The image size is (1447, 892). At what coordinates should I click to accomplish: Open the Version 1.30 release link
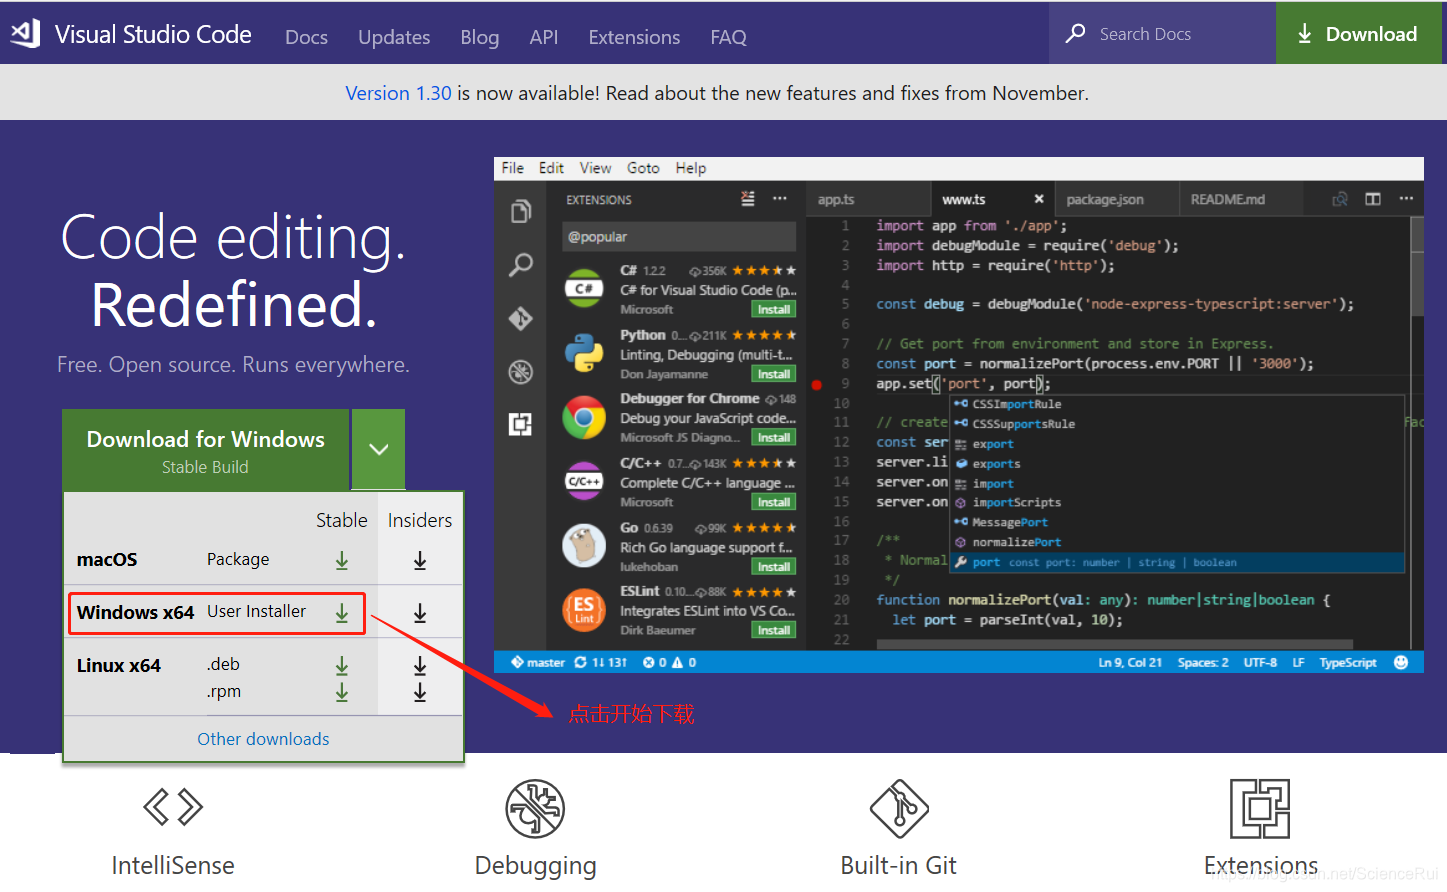[398, 93]
